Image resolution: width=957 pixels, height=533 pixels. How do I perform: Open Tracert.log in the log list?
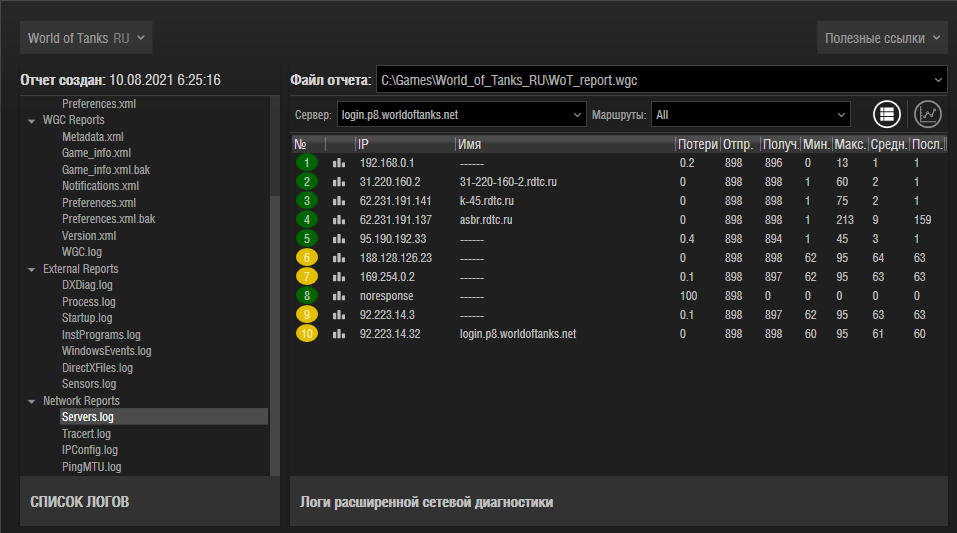tap(86, 434)
